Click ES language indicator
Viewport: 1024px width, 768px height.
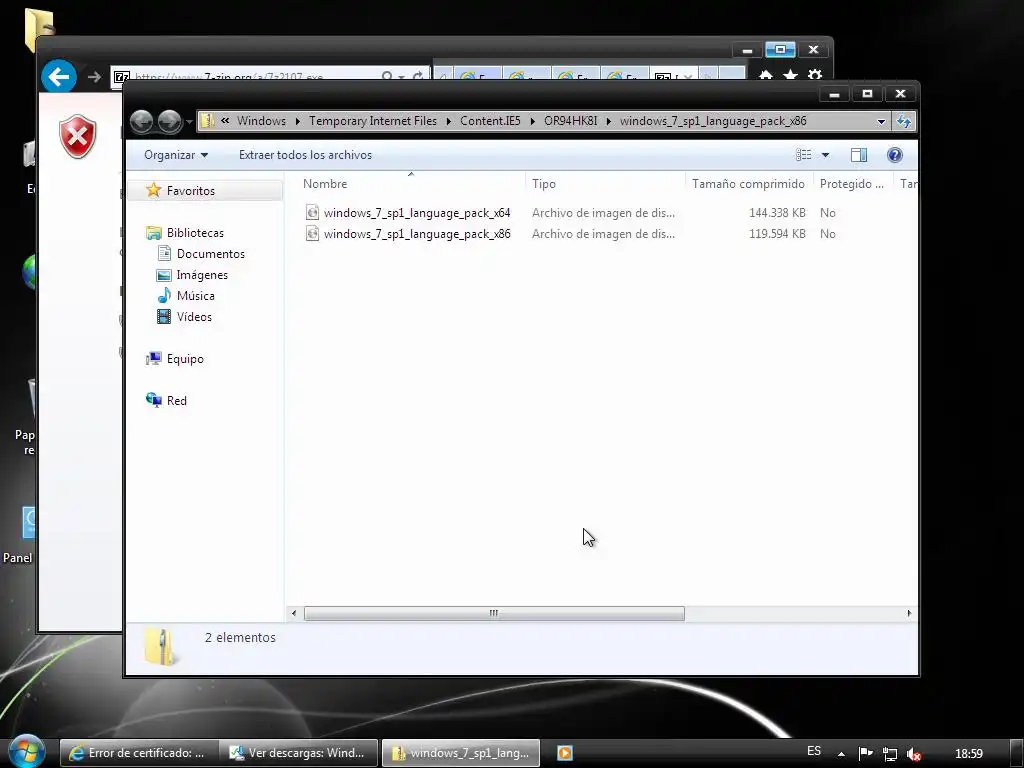(x=814, y=751)
